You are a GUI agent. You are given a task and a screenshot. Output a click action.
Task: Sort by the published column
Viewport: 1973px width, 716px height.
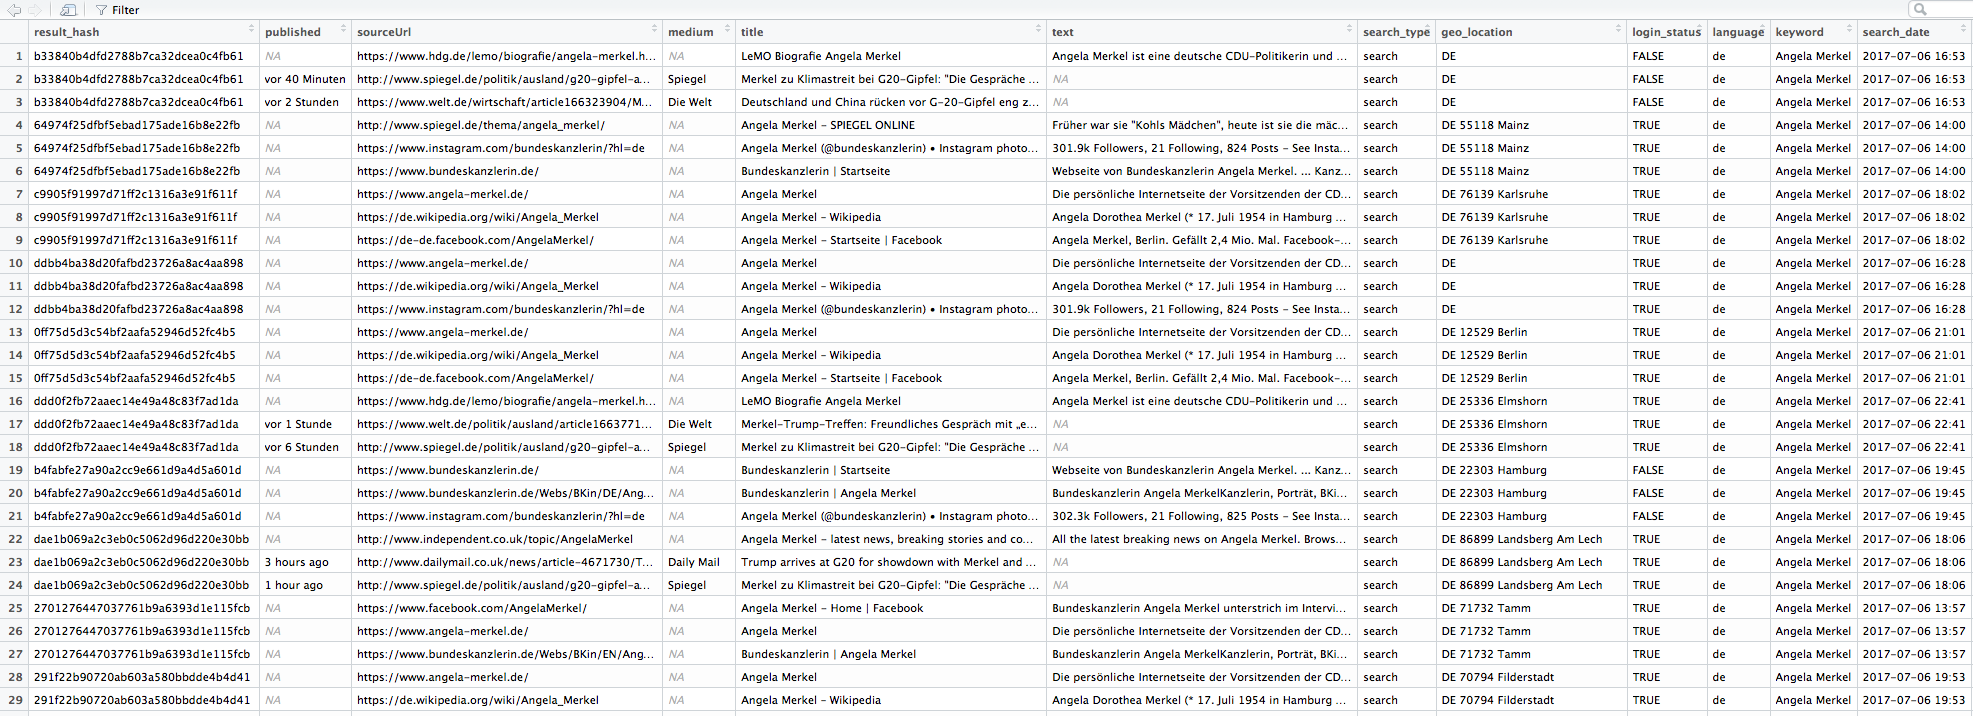(304, 32)
